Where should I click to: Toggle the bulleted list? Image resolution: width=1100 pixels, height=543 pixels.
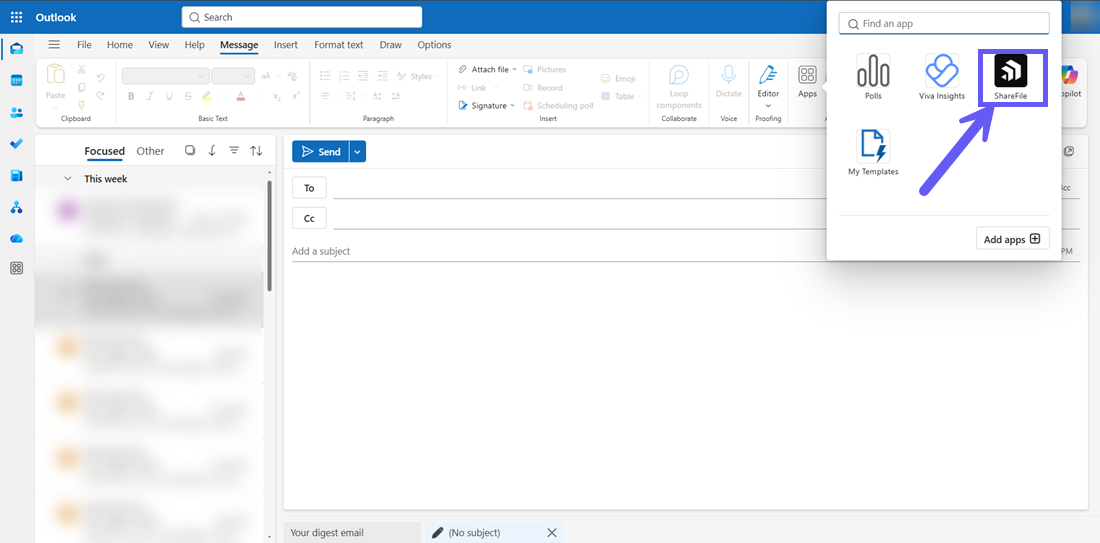325,76
